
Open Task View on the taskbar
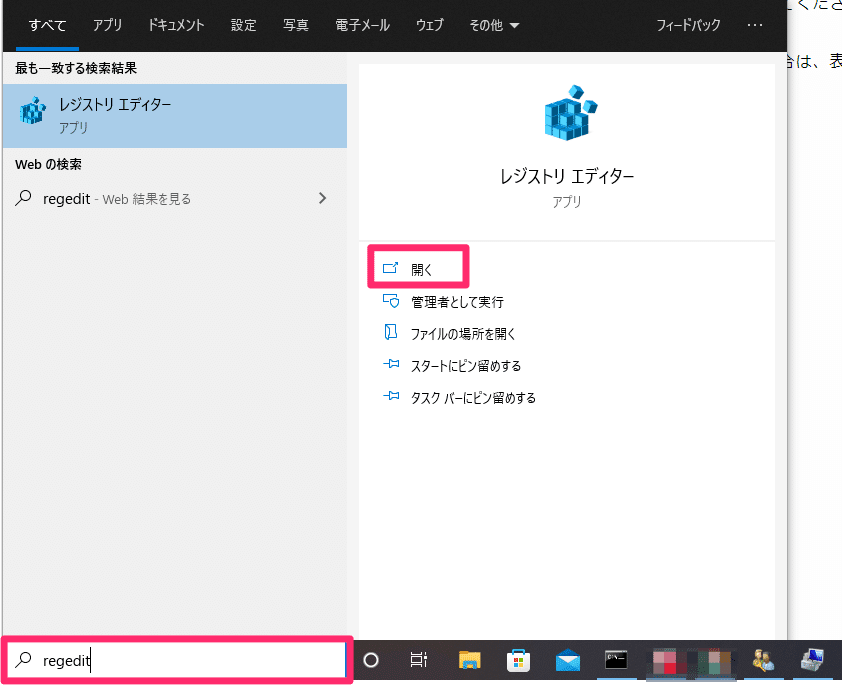coord(418,660)
